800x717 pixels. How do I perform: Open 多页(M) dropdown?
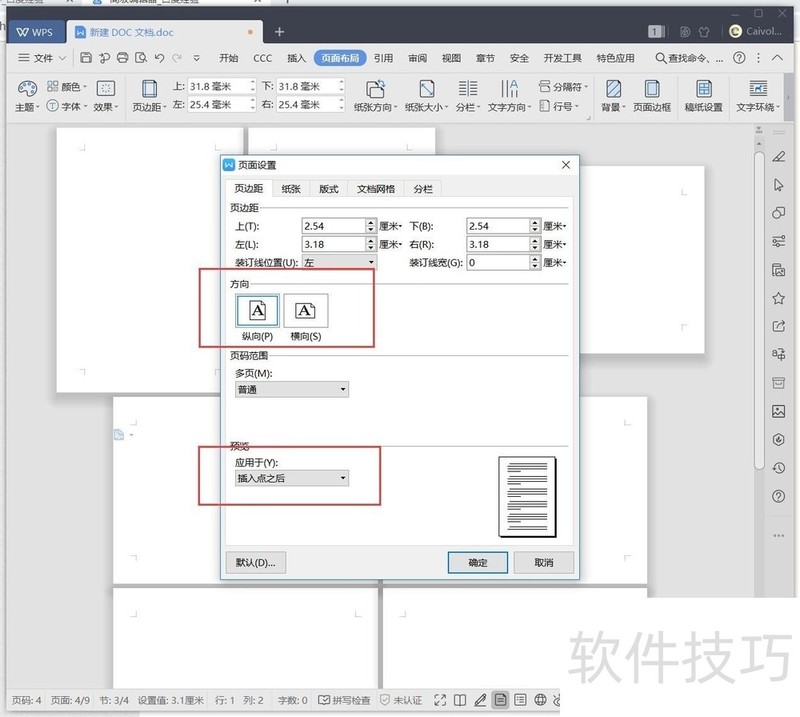pyautogui.click(x=292, y=389)
